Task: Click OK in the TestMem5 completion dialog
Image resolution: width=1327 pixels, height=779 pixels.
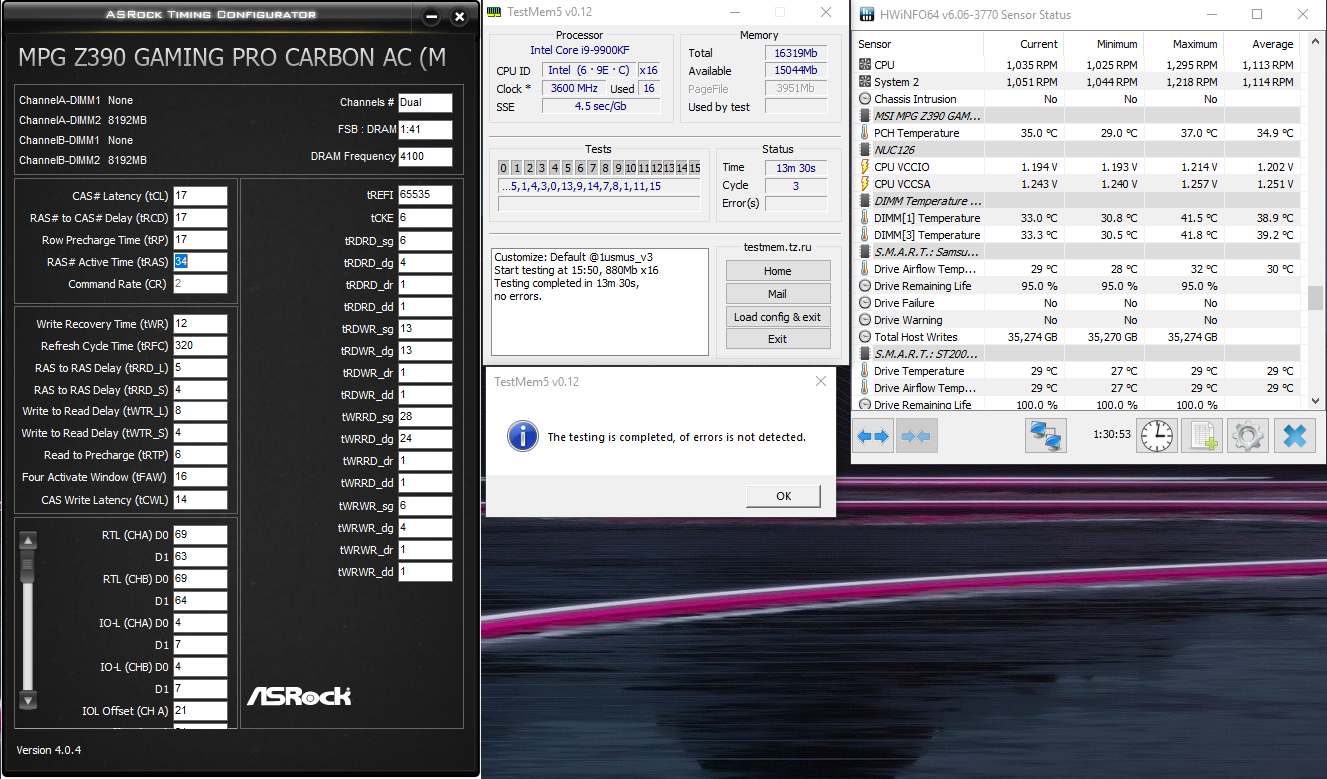Action: [x=783, y=496]
